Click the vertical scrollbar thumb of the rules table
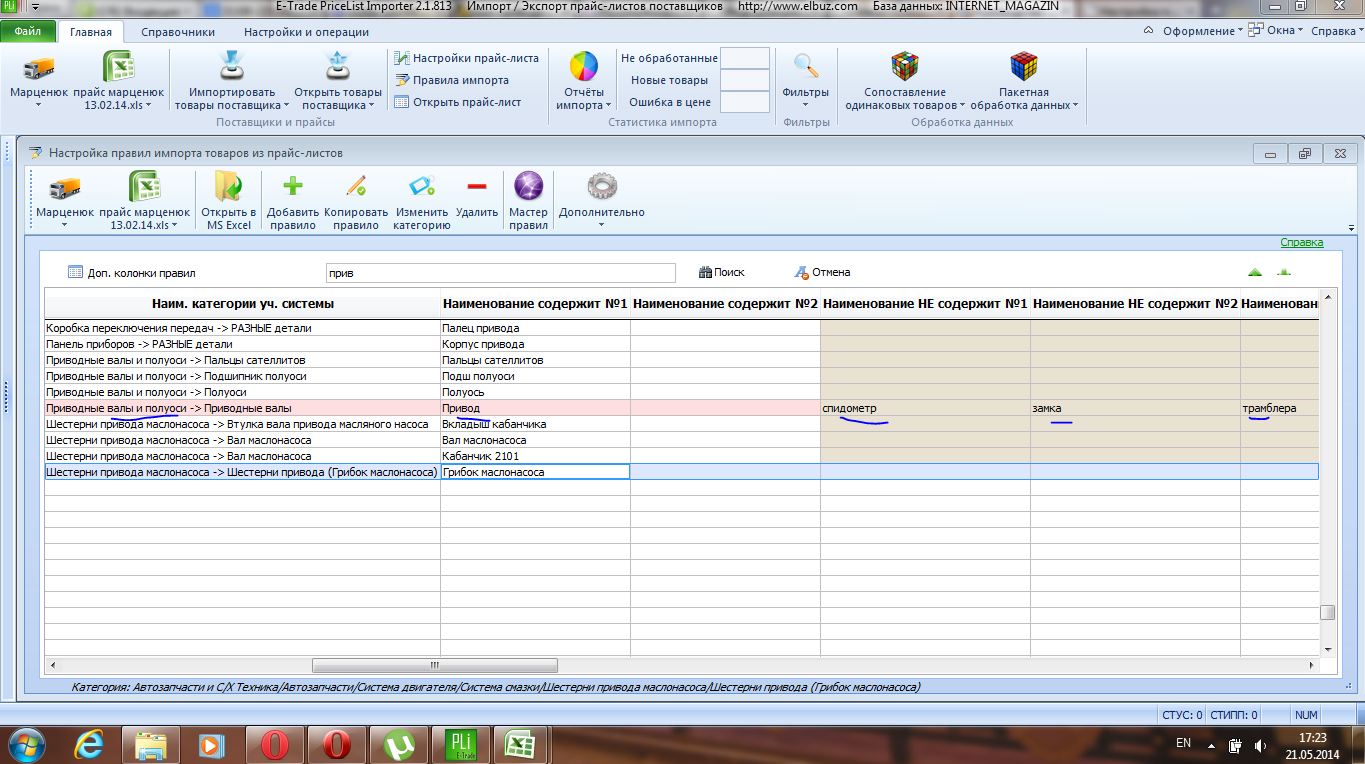 [1327, 613]
